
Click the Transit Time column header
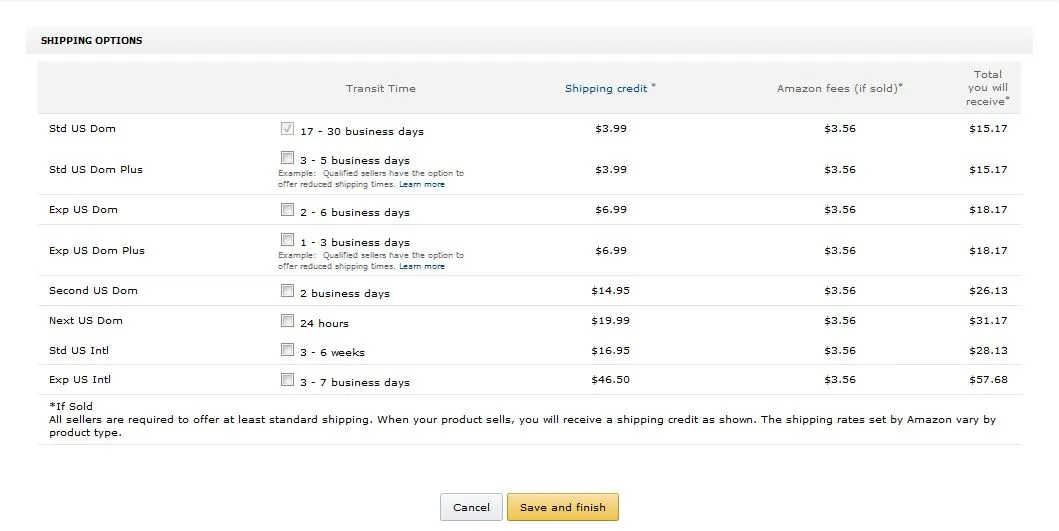point(380,89)
